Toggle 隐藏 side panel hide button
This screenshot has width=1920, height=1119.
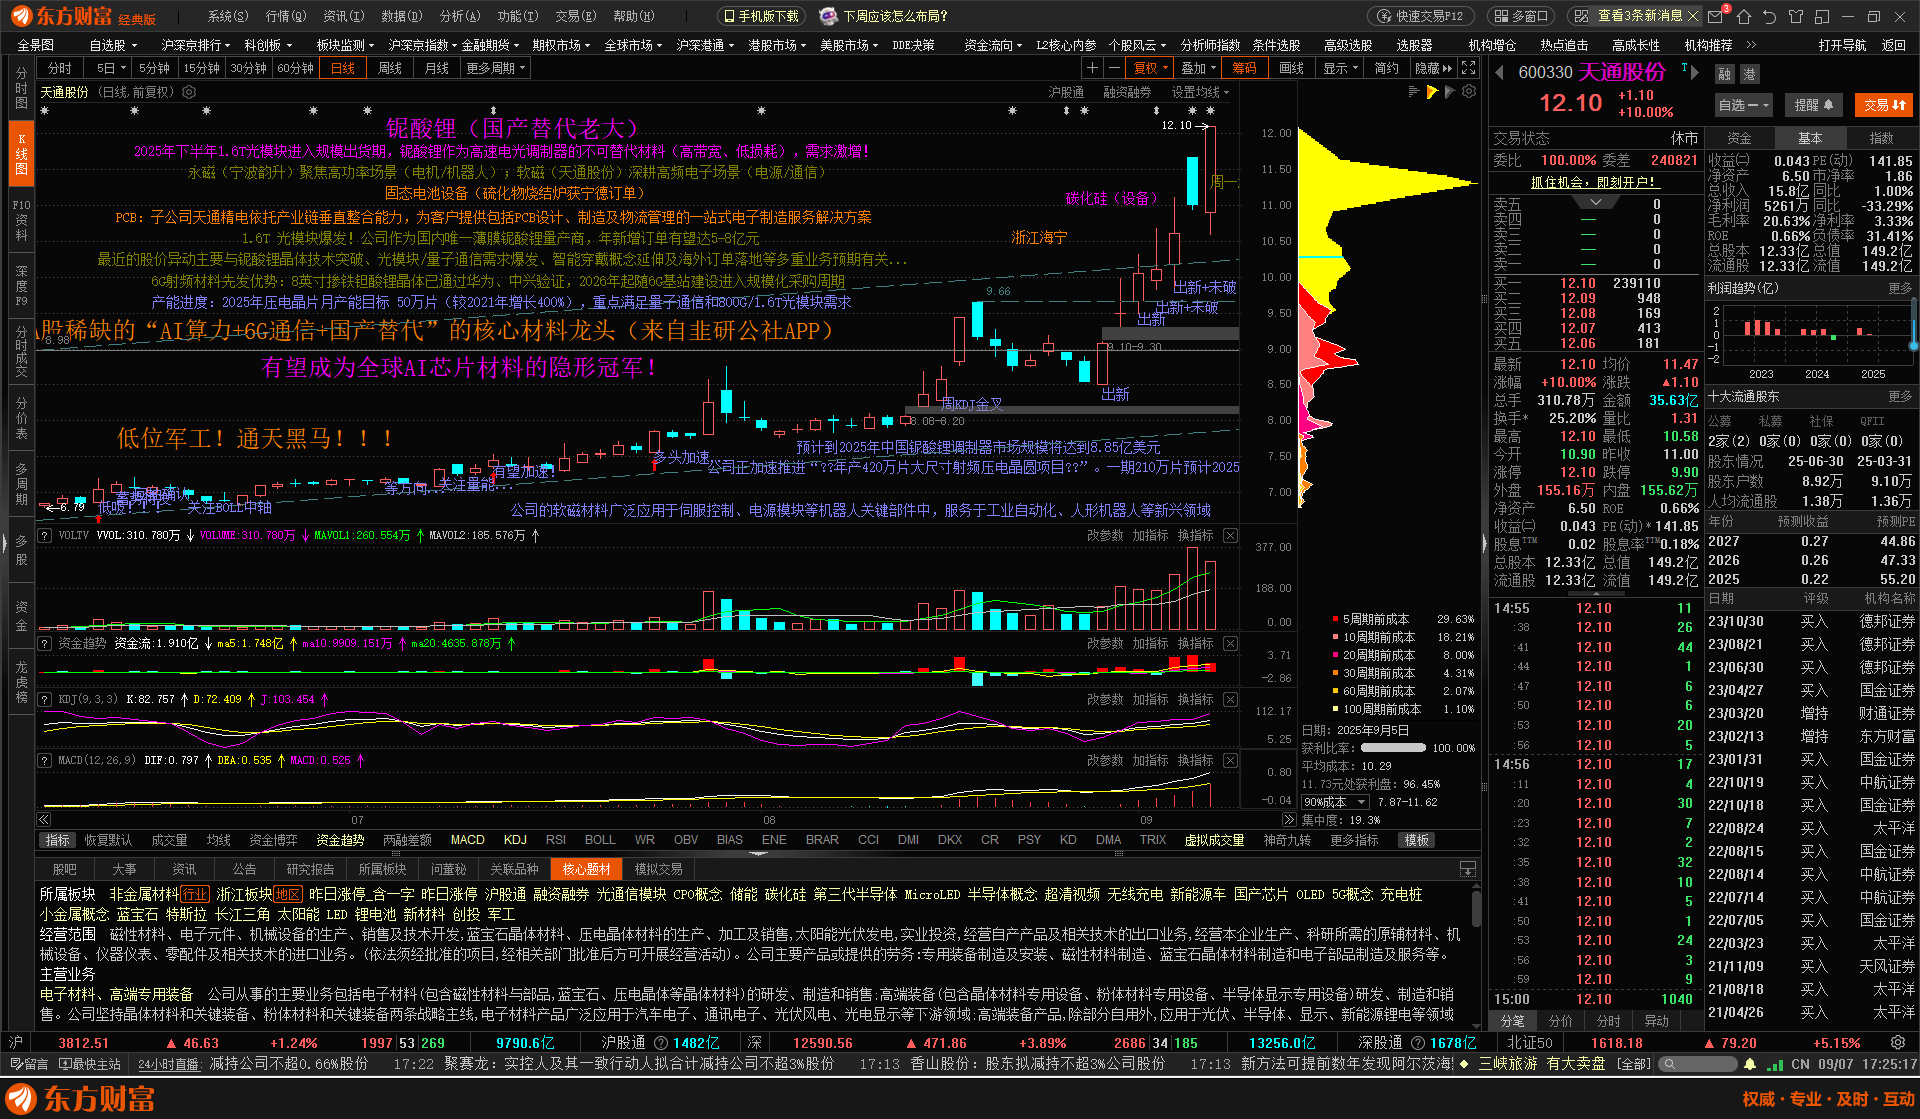pos(1433,68)
